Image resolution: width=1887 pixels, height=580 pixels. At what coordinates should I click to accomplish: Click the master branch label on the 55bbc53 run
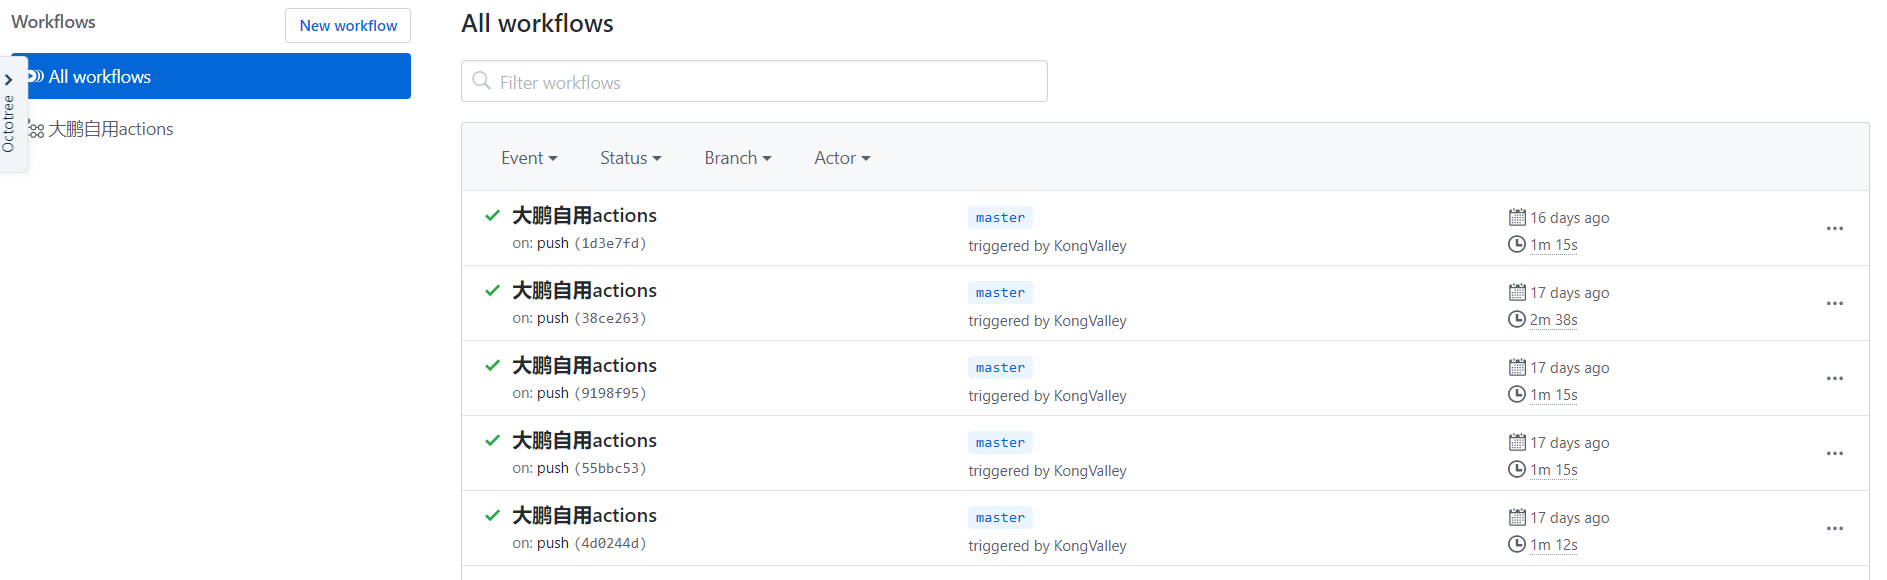pyautogui.click(x=1000, y=443)
